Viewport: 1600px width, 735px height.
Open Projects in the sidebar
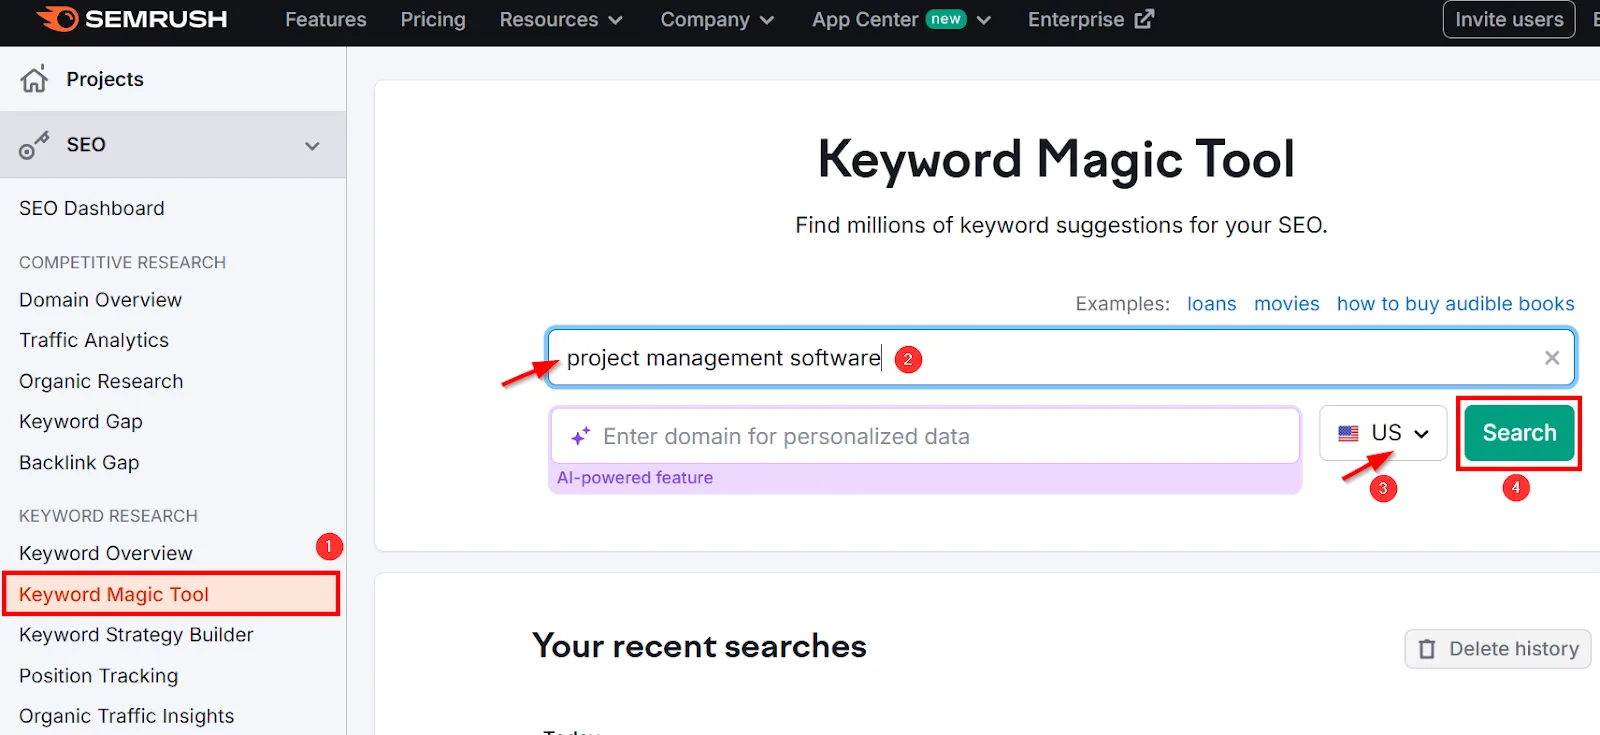pos(105,79)
